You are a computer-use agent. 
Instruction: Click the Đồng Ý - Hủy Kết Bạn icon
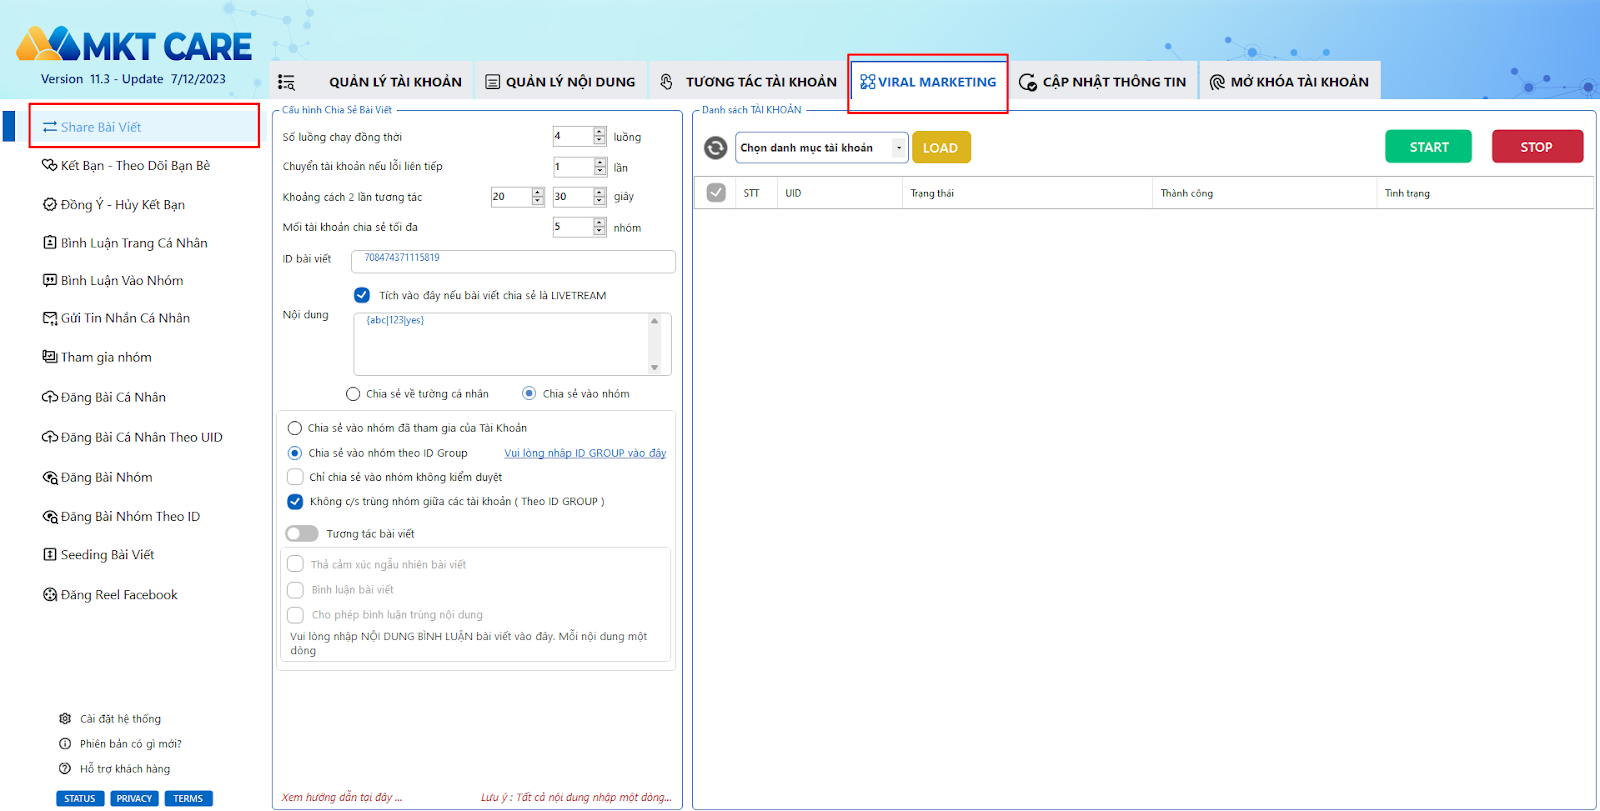[x=50, y=204]
